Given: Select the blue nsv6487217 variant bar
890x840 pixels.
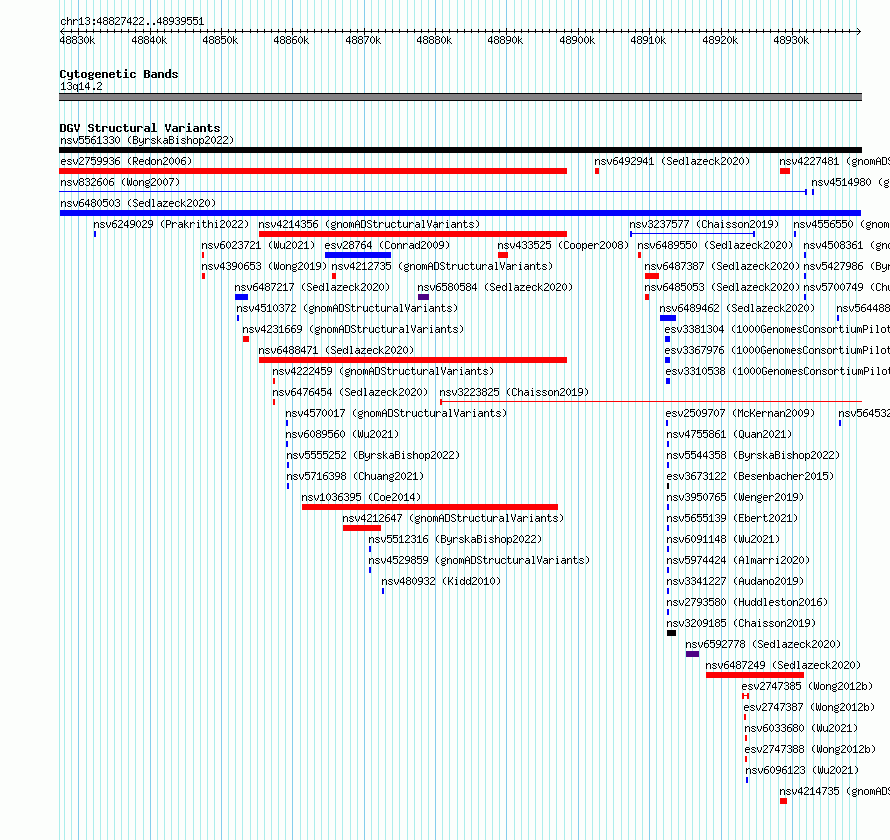Looking at the screenshot, I should 241,297.
